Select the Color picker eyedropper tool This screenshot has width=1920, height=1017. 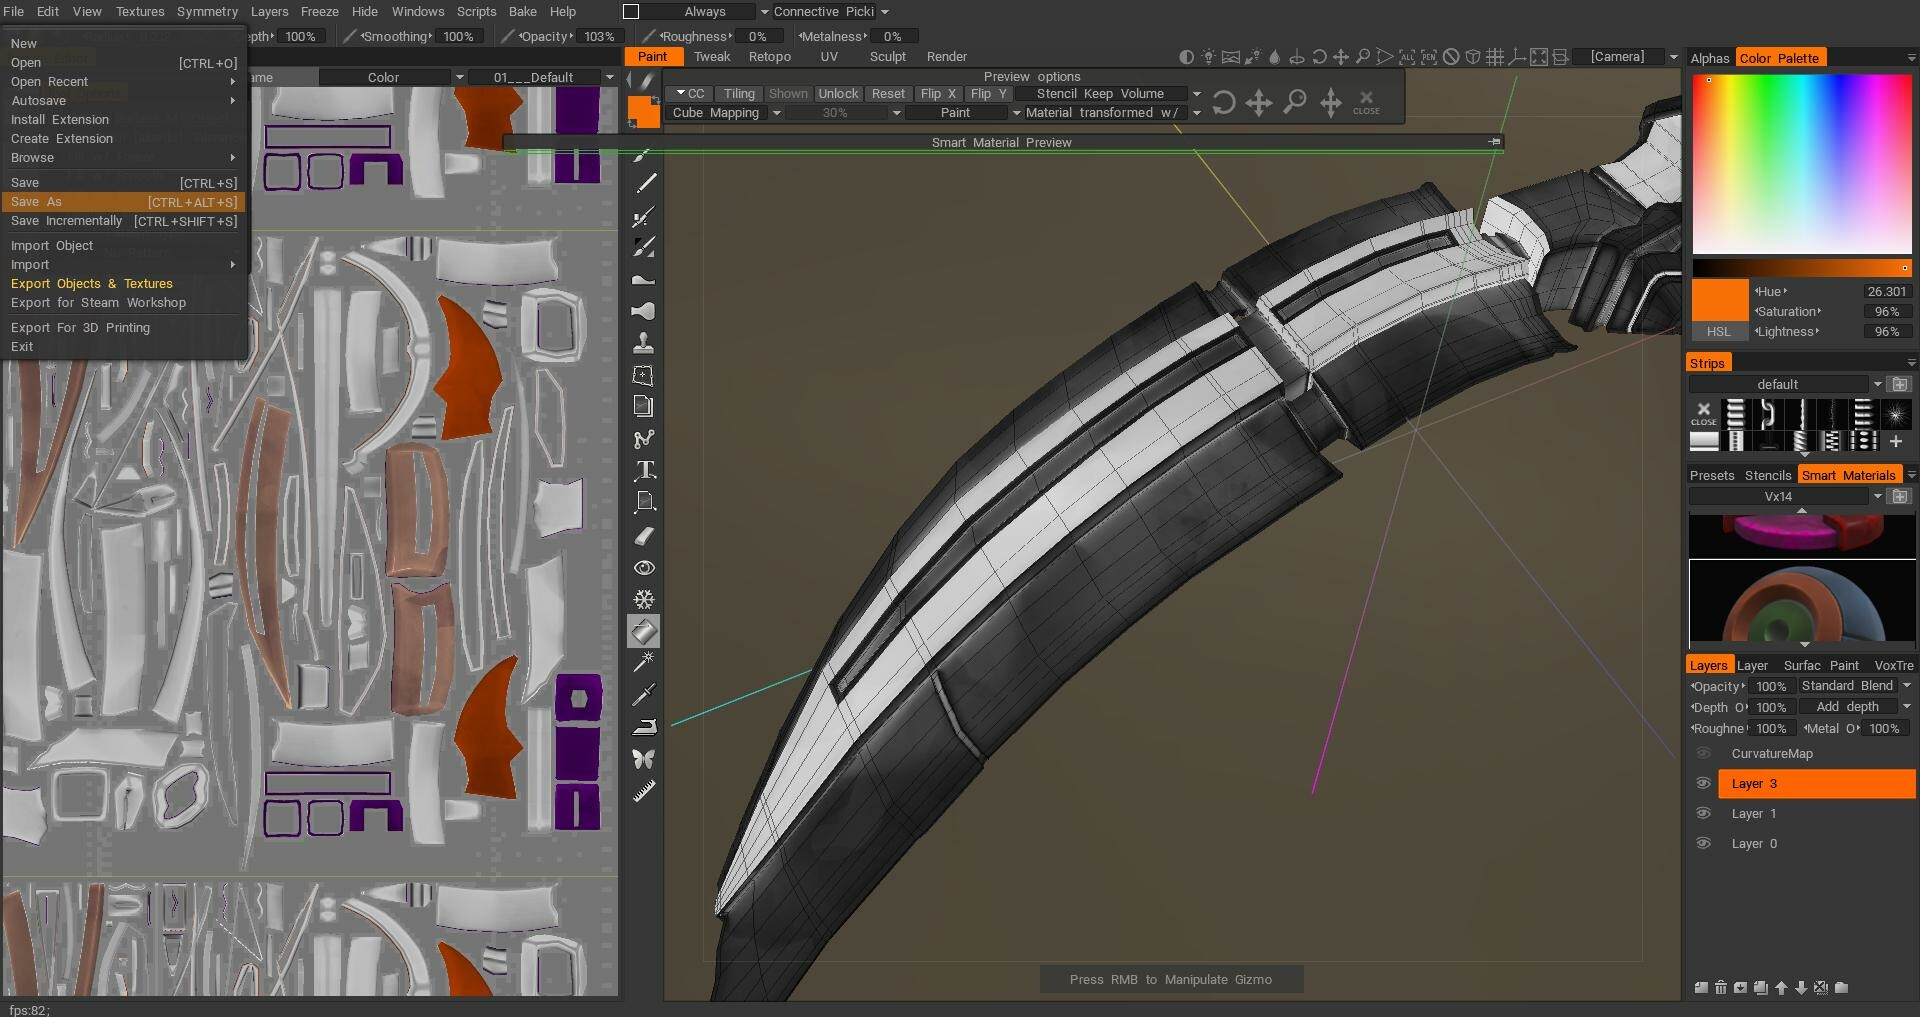click(x=644, y=694)
